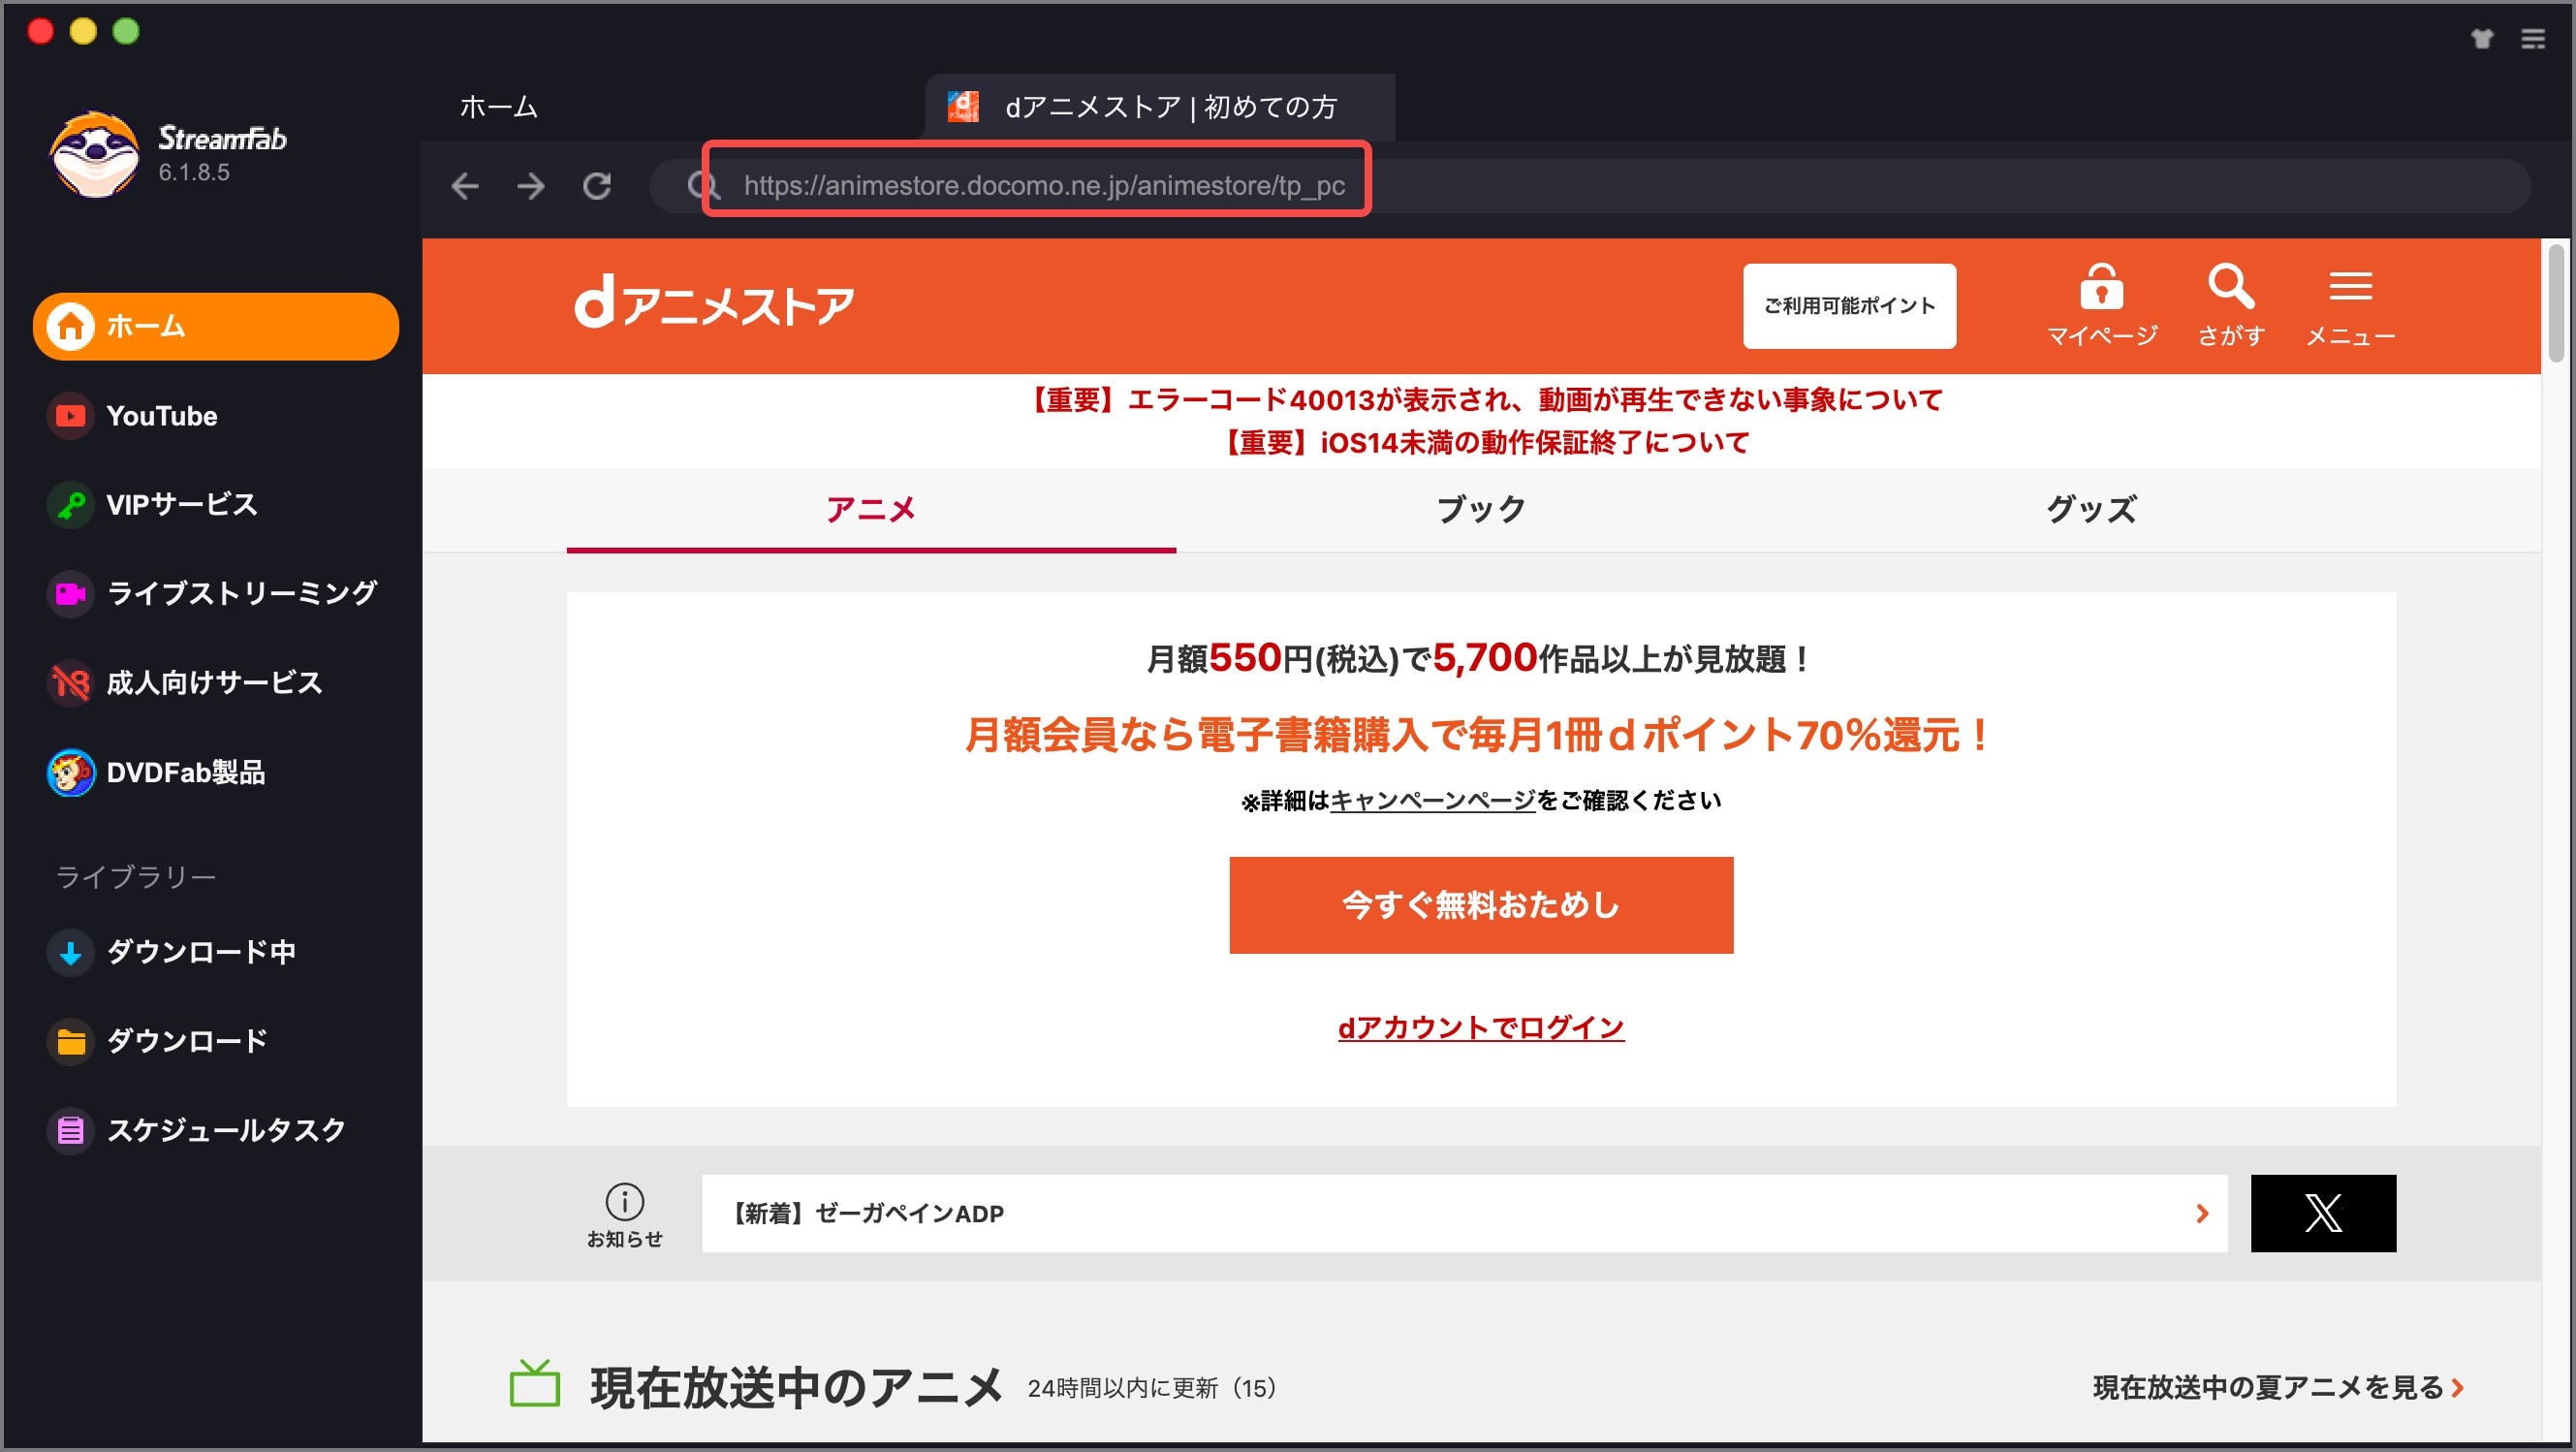Select ホーム in the left sidebar
2576x1452 pixels.
pos(216,326)
